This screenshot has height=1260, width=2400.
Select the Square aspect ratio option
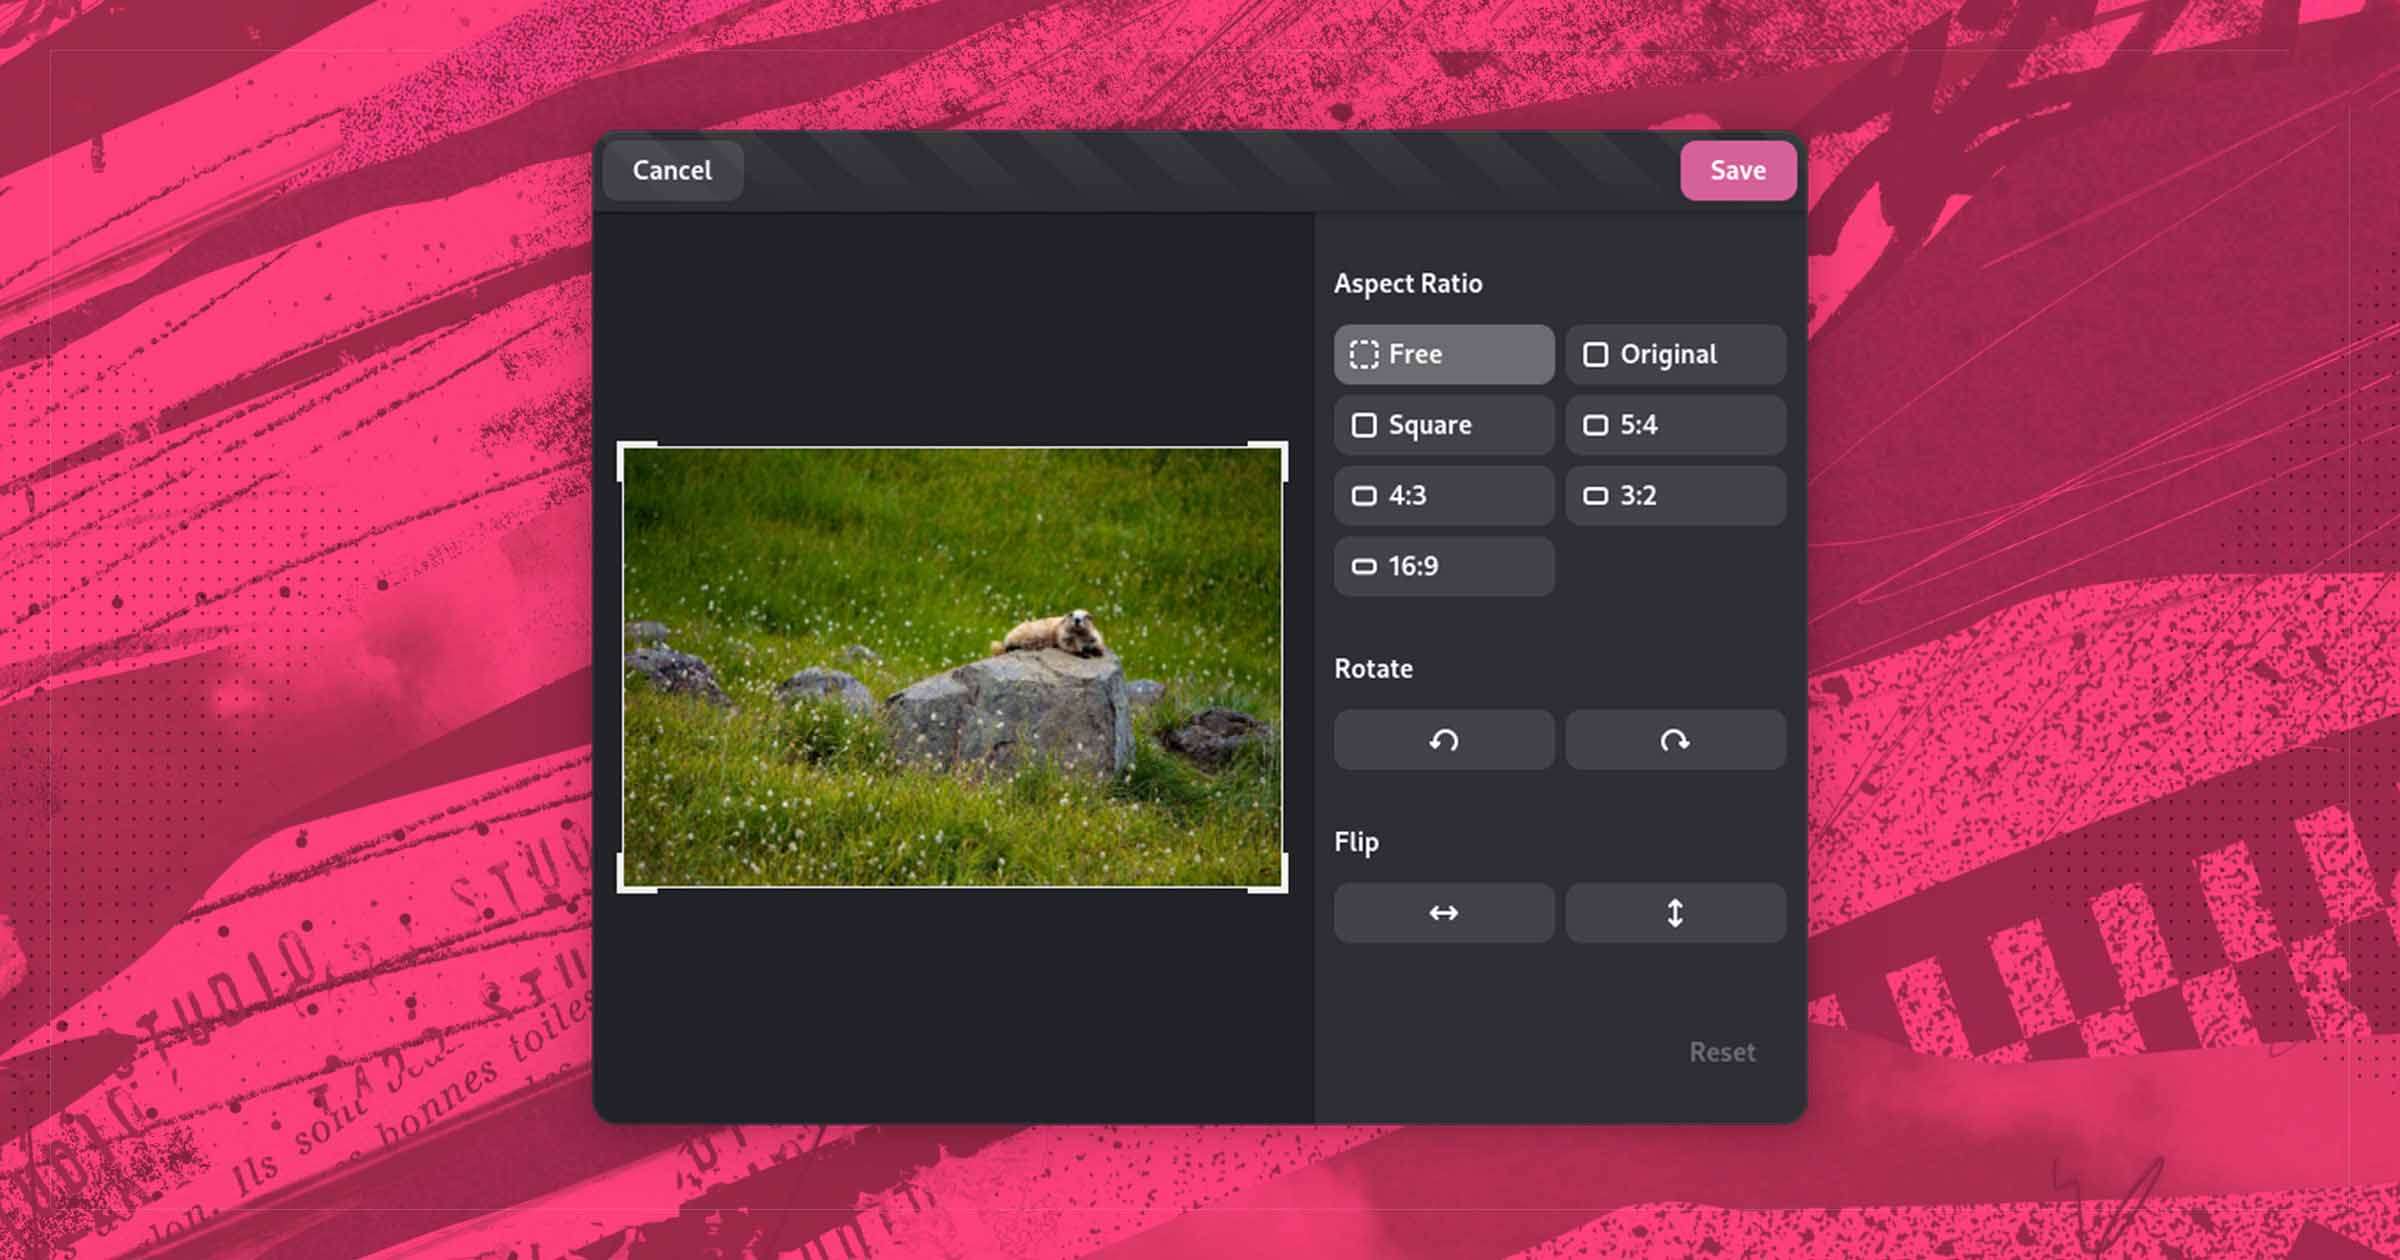(x=1443, y=425)
